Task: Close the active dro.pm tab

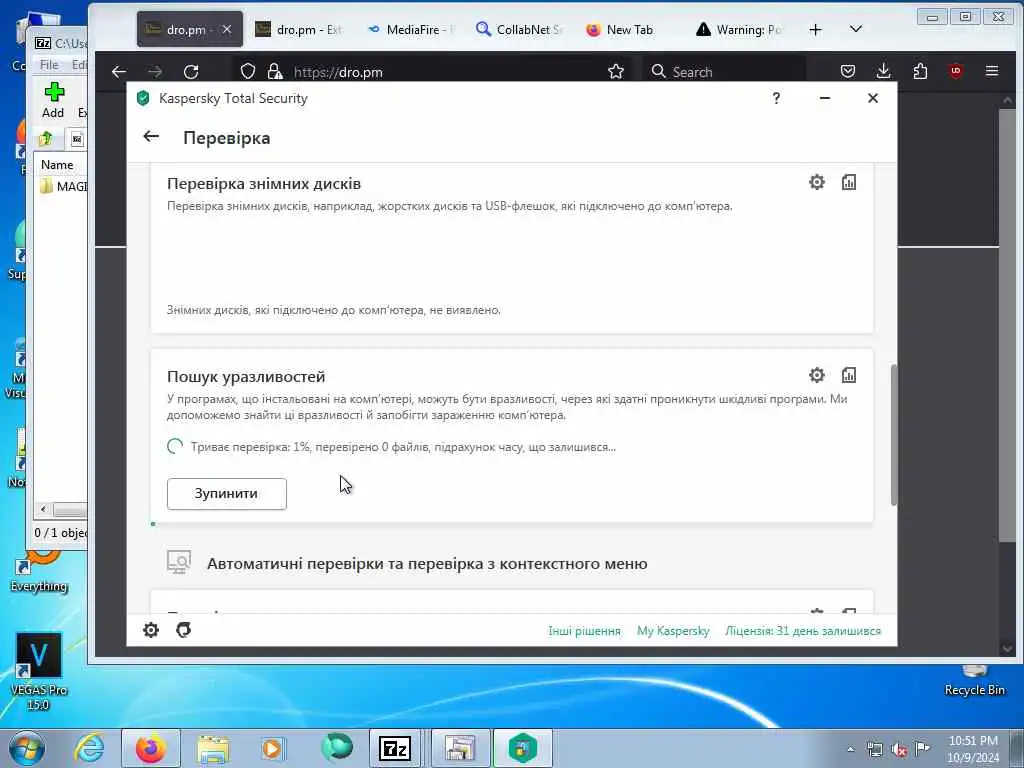Action: pyautogui.click(x=227, y=29)
